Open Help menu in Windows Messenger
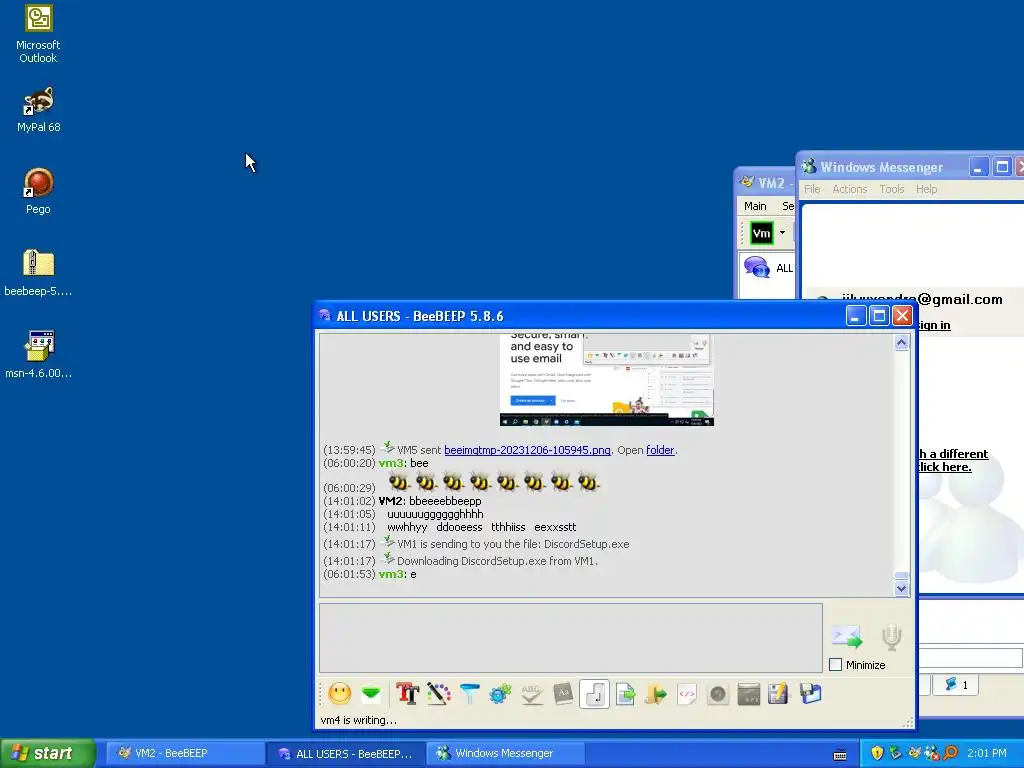 click(926, 189)
